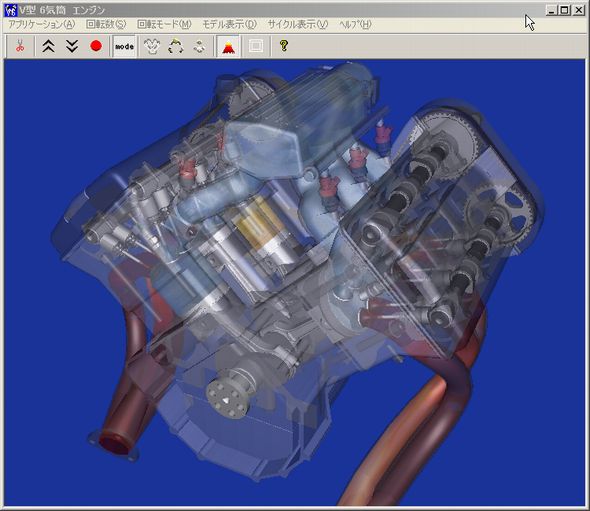The image size is (590, 511).
Task: Open the 回転数(S) menu
Action: click(x=106, y=25)
